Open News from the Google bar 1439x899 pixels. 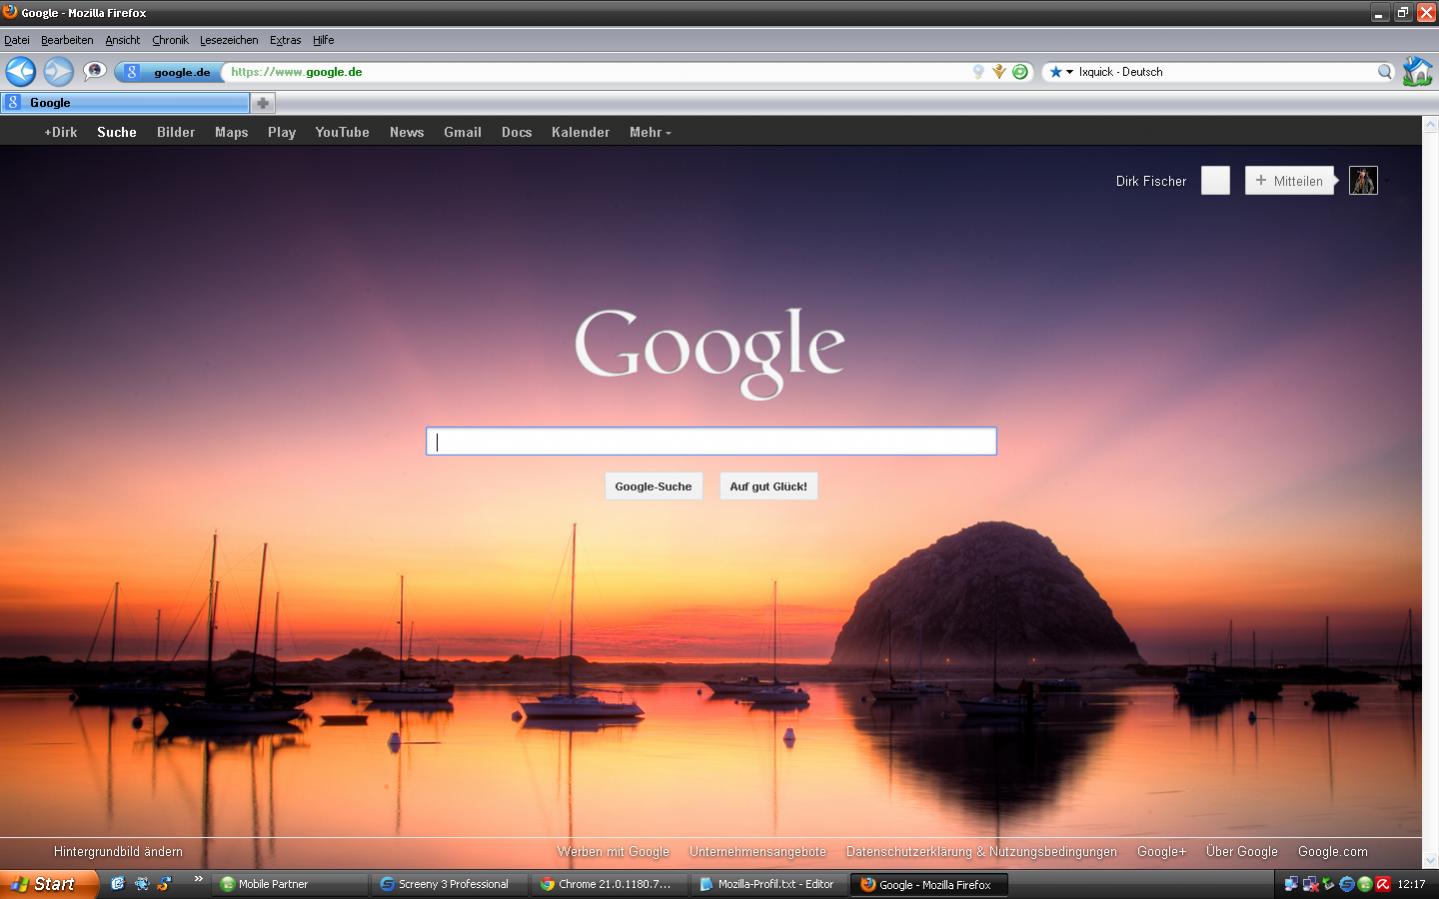(x=407, y=132)
